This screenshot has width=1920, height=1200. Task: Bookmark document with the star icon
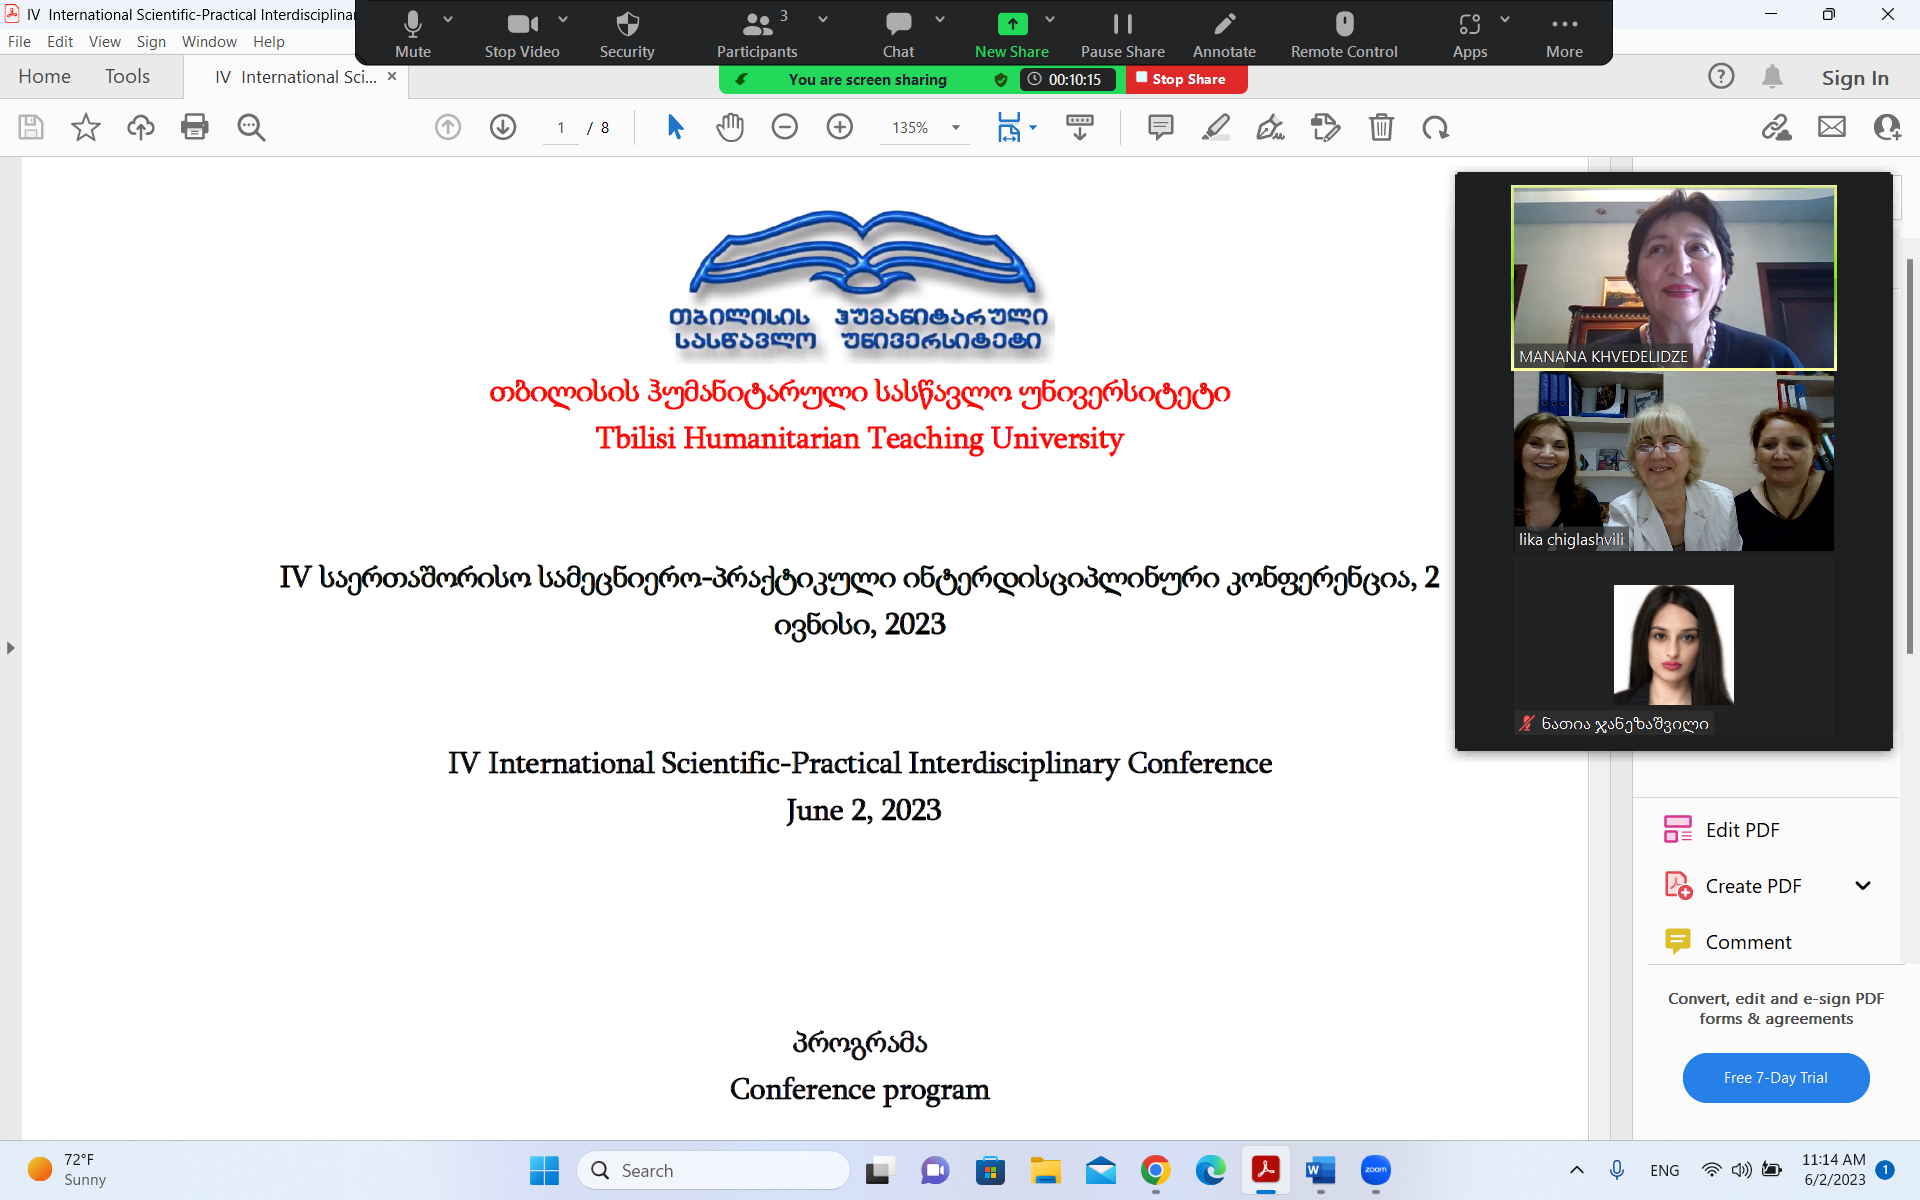click(86, 127)
